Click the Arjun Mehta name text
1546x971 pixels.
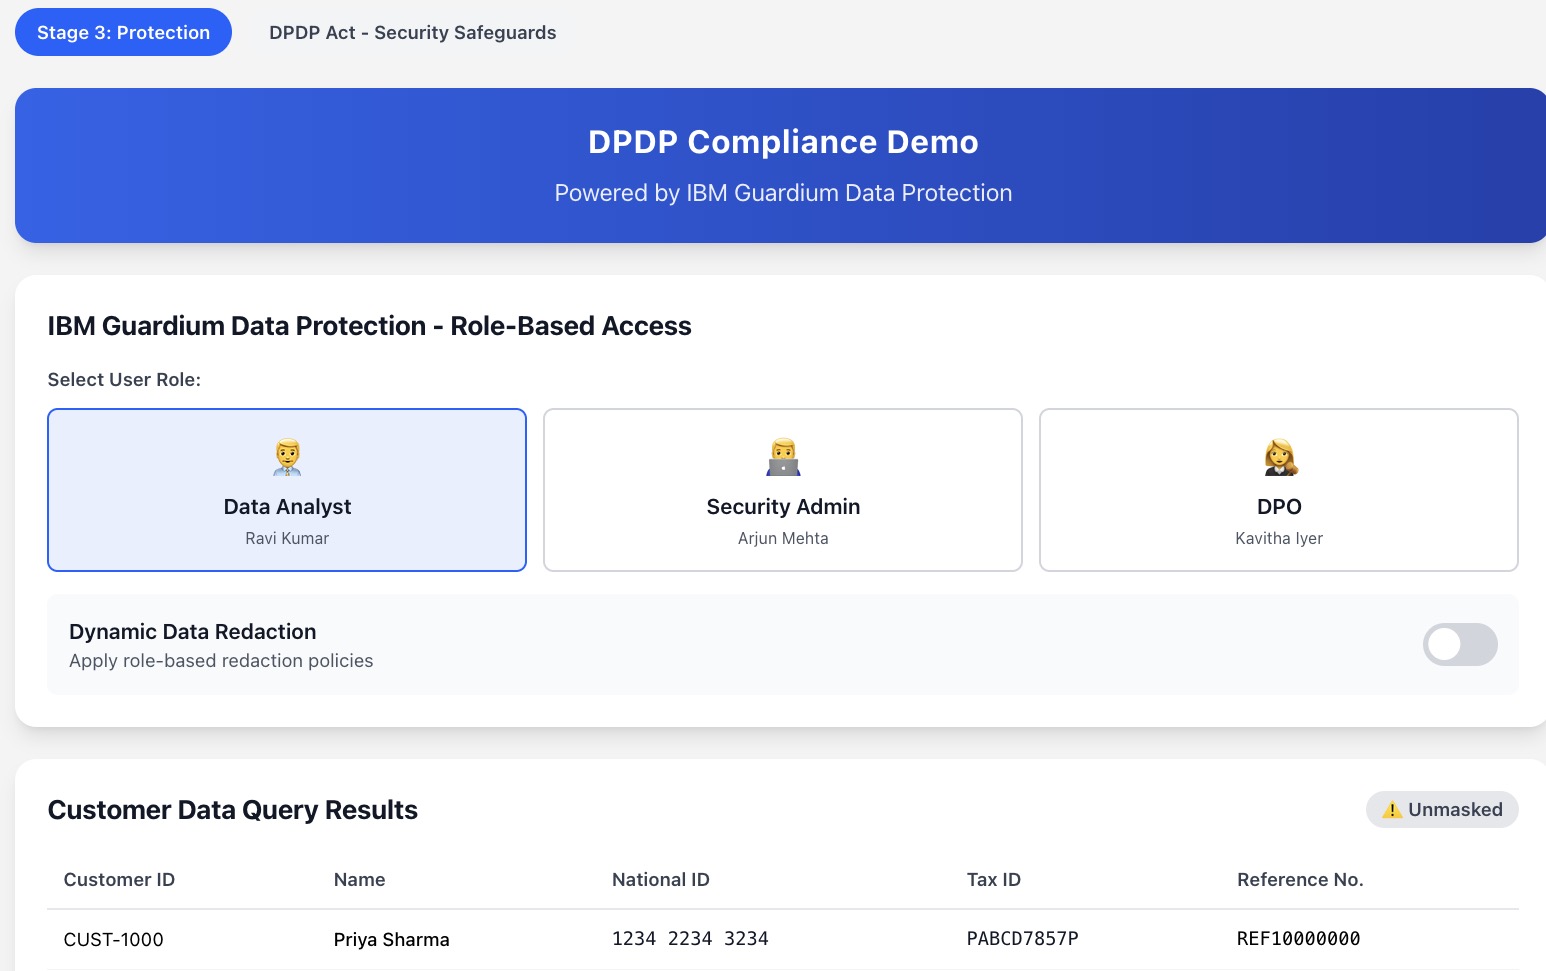pos(783,538)
